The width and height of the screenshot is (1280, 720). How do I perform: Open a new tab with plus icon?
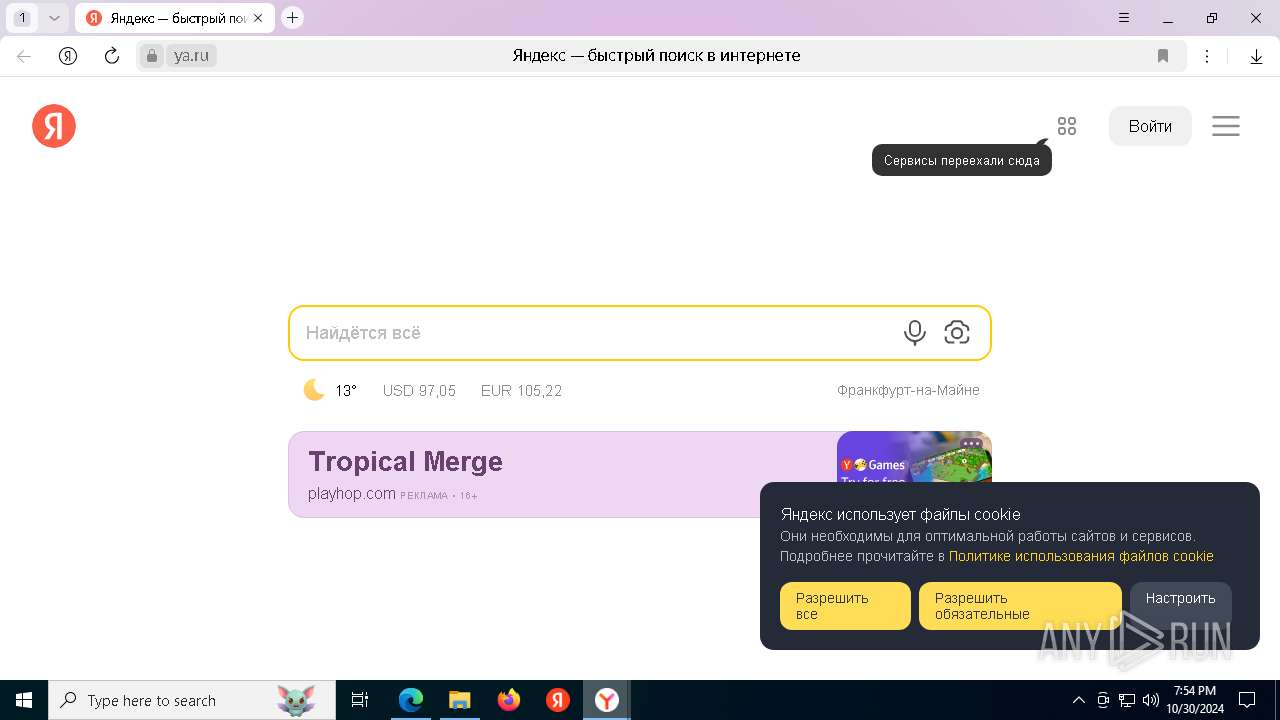pos(292,18)
